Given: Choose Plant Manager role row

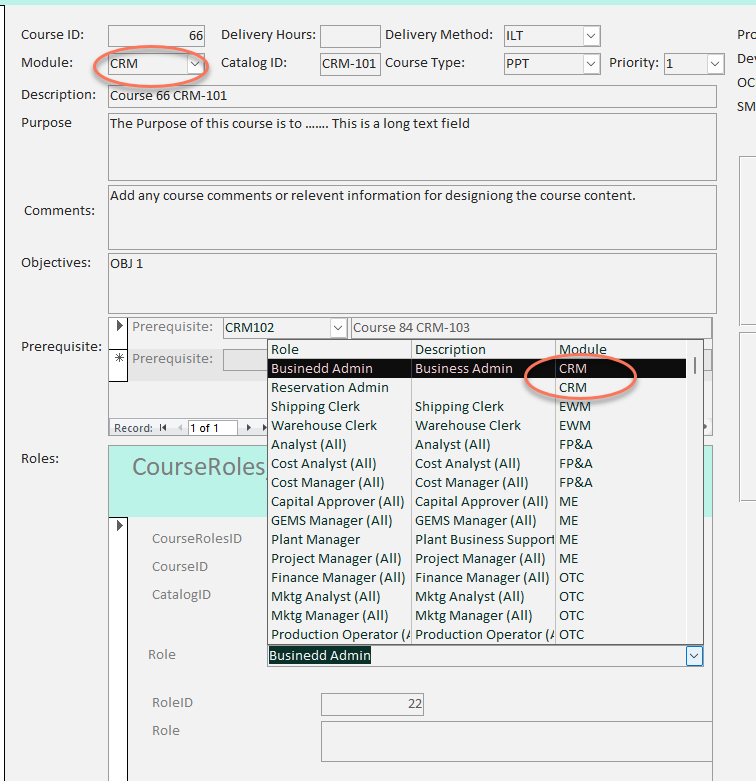Looking at the screenshot, I should (x=477, y=539).
